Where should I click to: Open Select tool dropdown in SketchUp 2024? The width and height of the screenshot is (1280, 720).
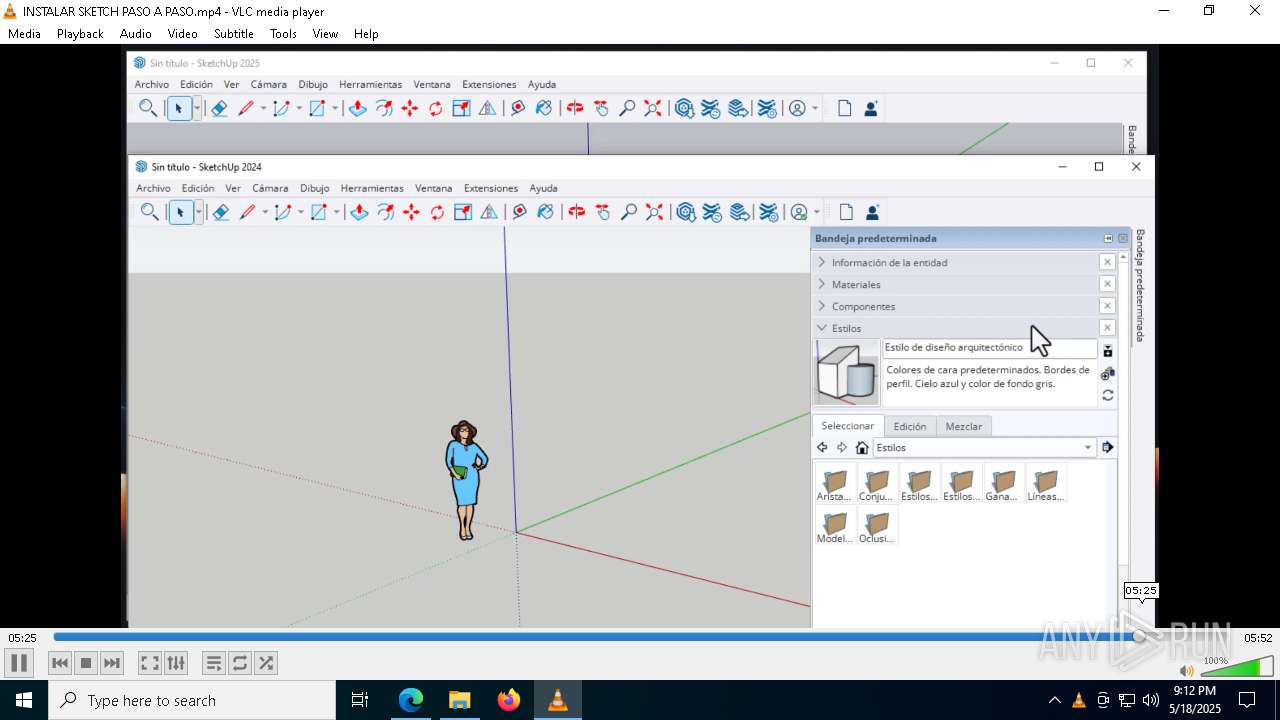tap(198, 212)
